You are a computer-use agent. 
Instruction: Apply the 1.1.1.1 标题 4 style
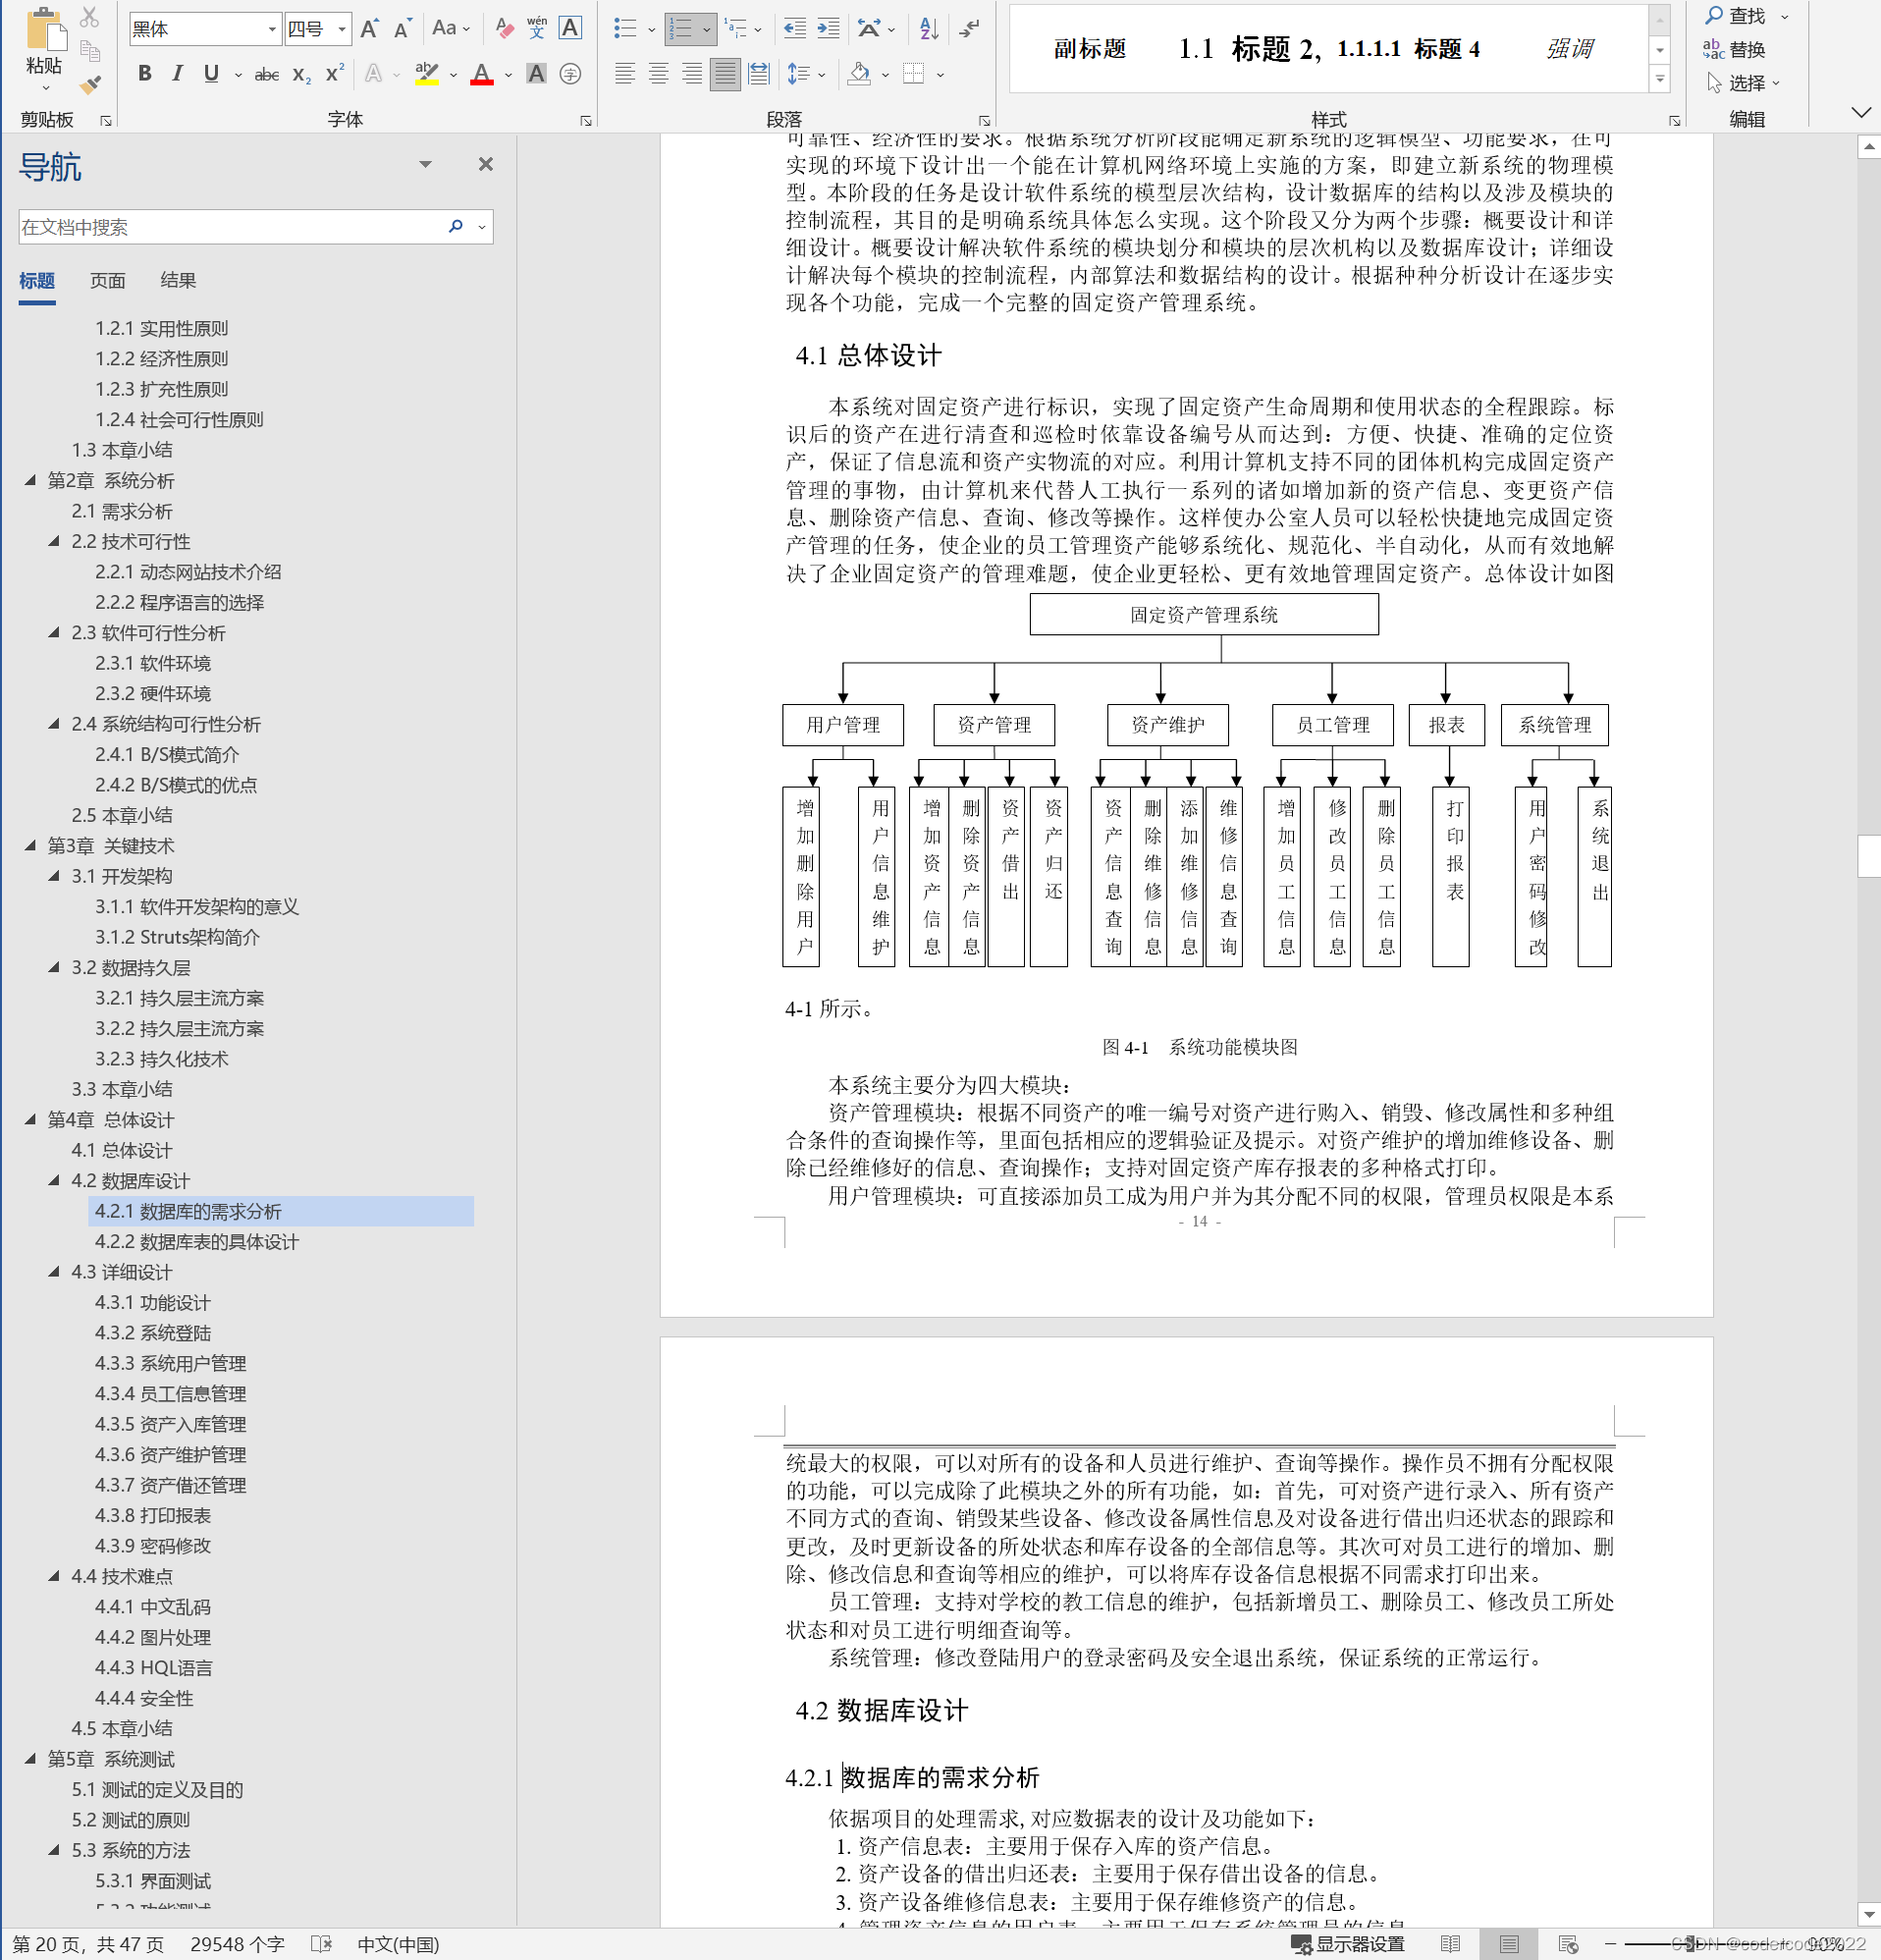click(1408, 49)
